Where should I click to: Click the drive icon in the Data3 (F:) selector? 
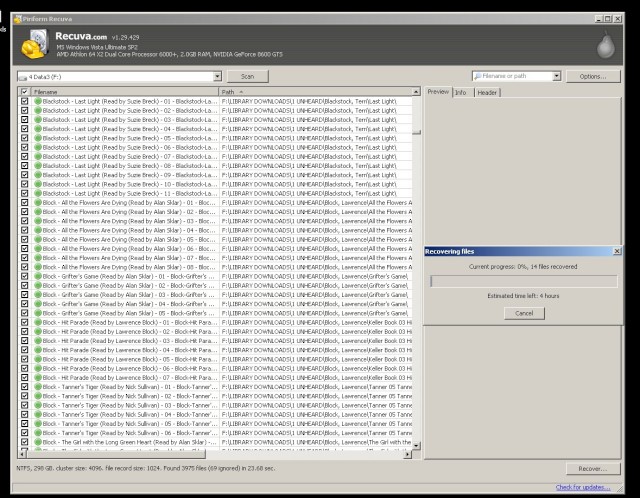23,77
